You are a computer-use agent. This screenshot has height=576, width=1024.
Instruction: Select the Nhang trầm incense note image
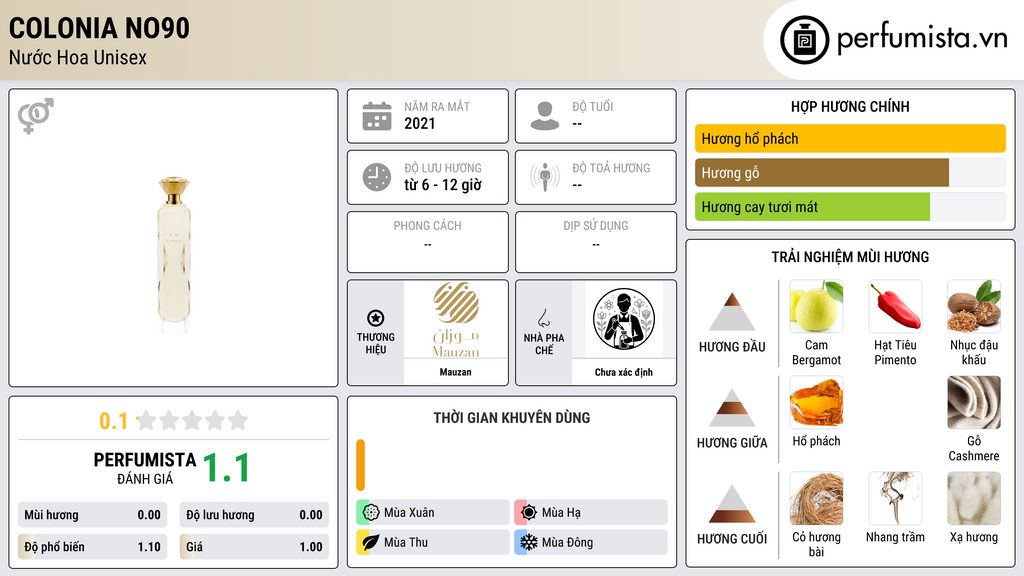895,498
